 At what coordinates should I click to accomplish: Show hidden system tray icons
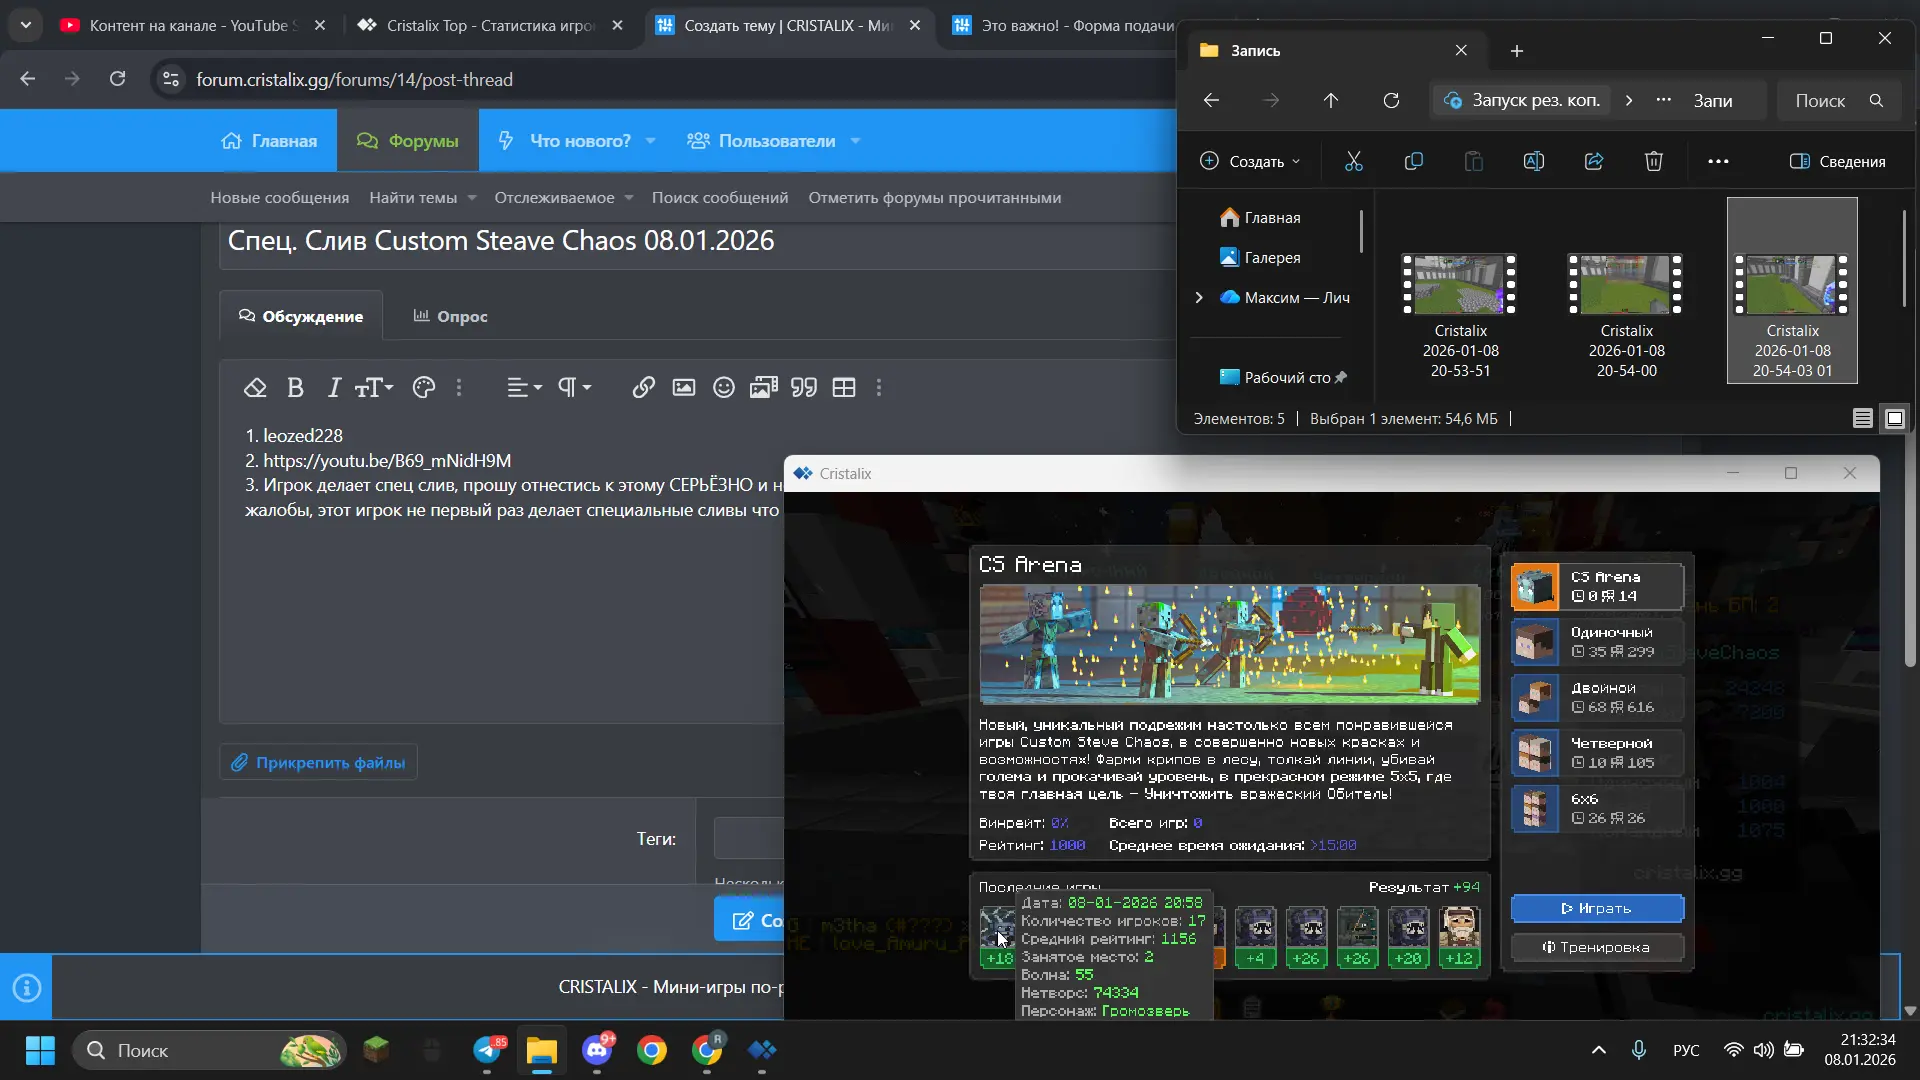pos(1599,1050)
